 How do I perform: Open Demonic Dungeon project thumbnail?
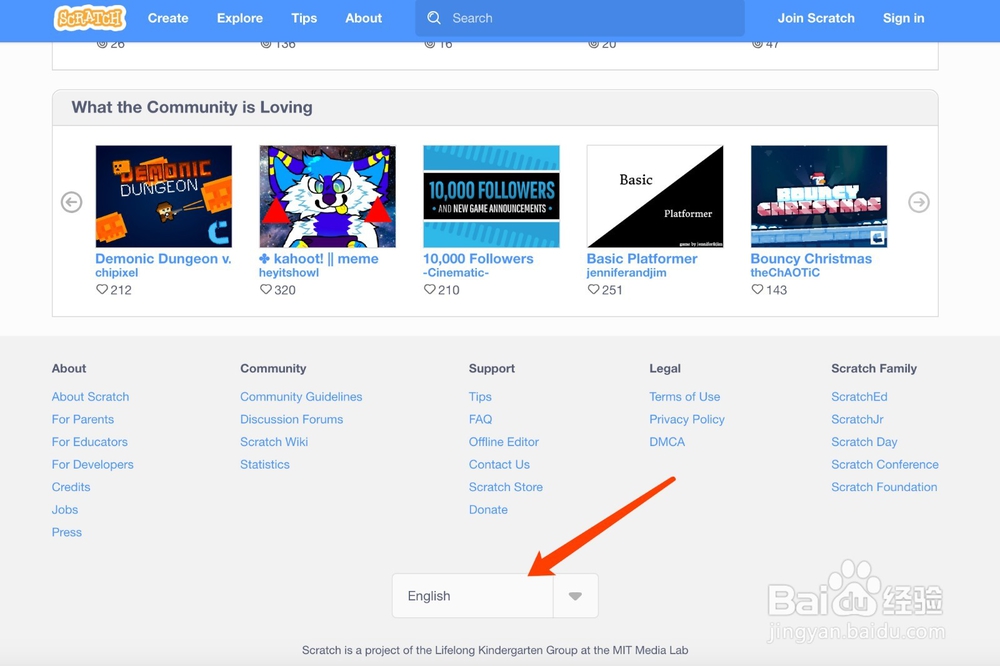(164, 196)
